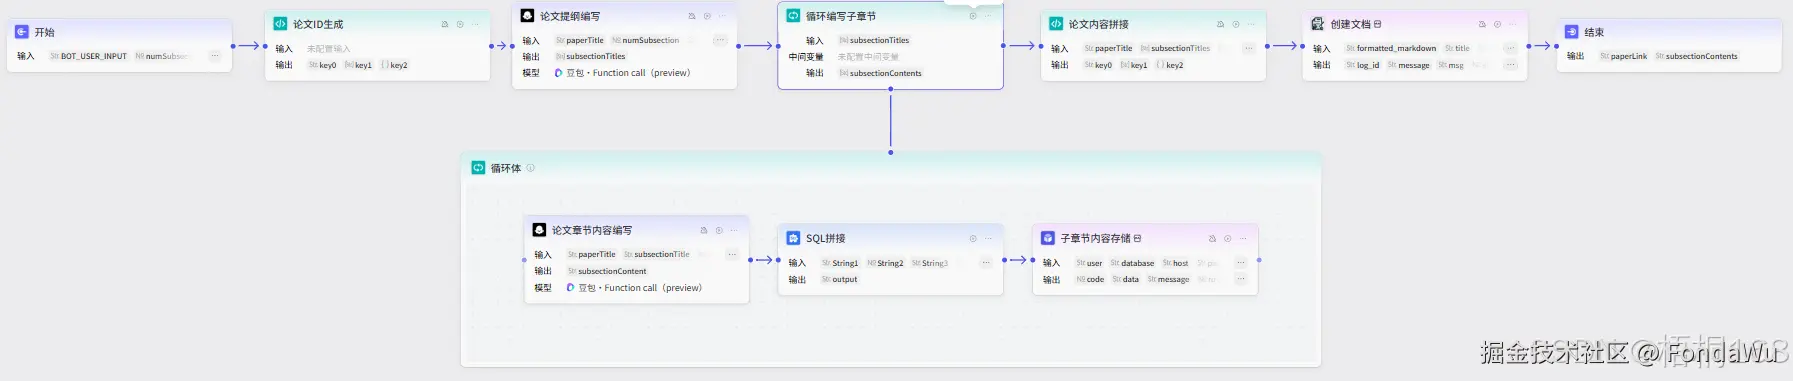Run test on the 论文内容拼接 node
The height and width of the screenshot is (381, 1793).
point(1236,24)
